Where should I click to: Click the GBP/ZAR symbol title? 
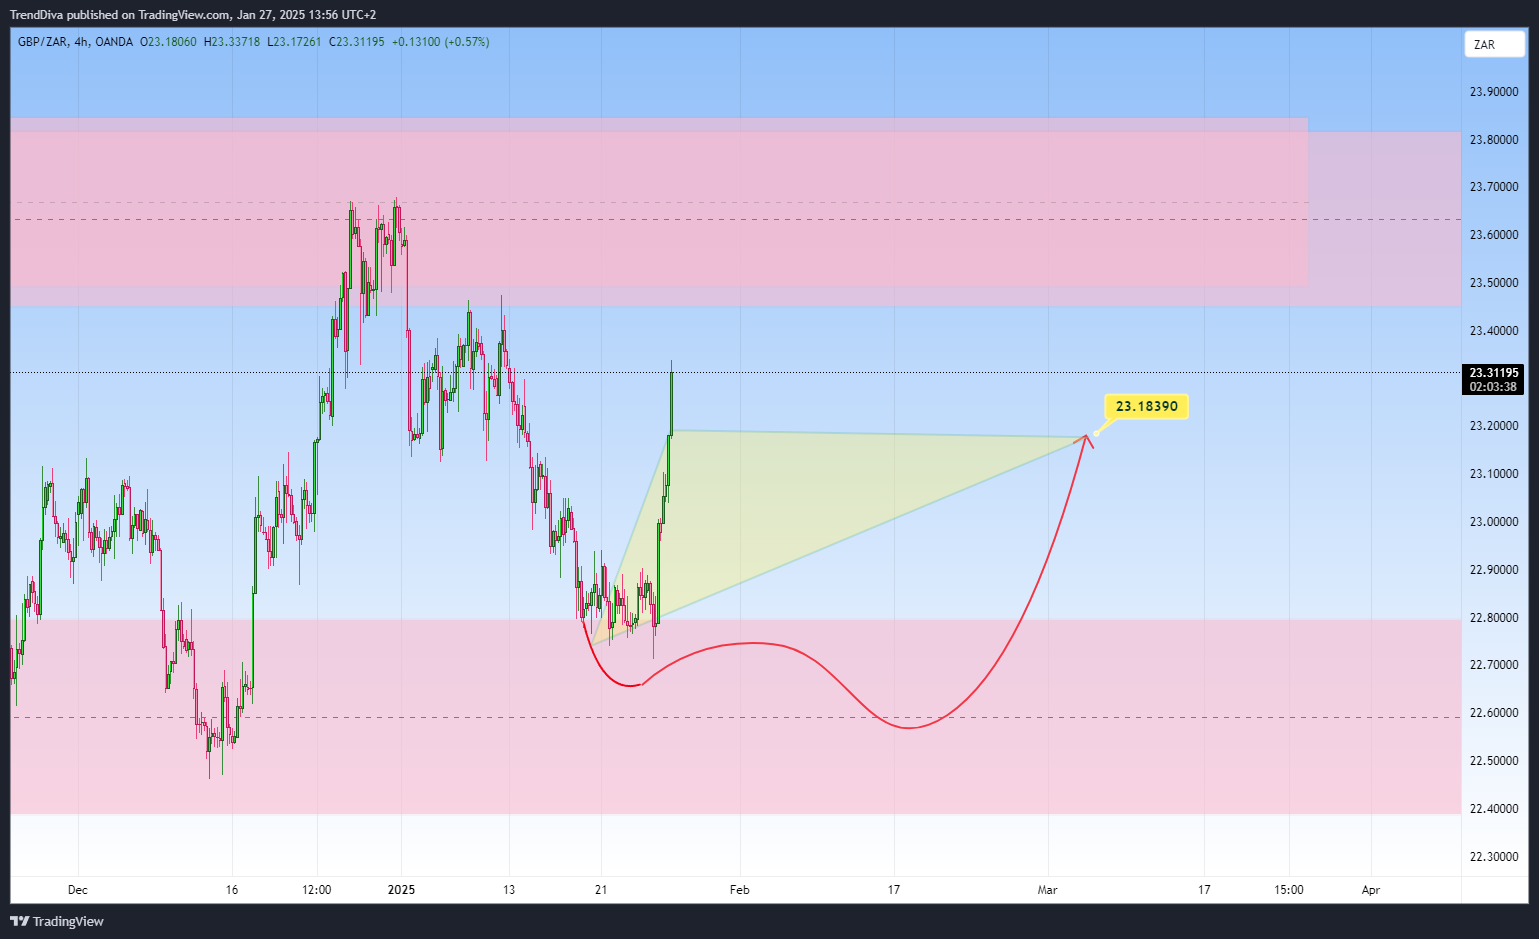click(x=42, y=42)
